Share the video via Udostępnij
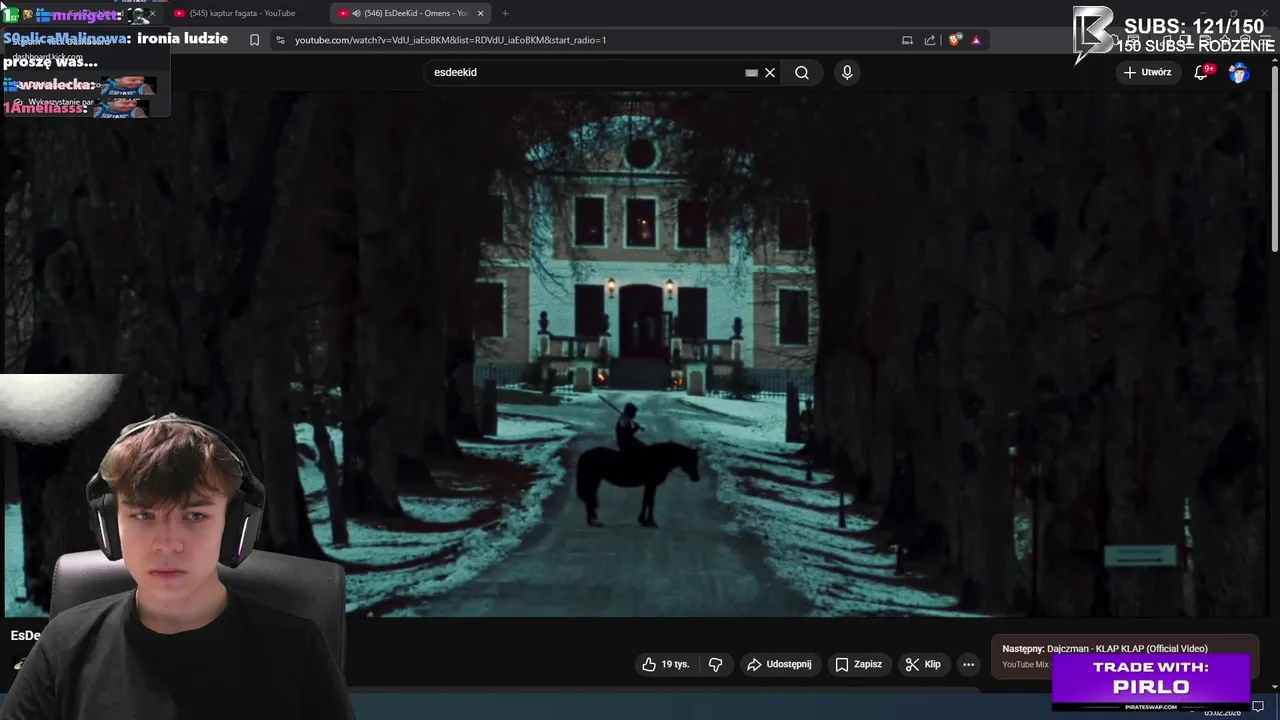Viewport: 1280px width, 720px height. pyautogui.click(x=779, y=664)
